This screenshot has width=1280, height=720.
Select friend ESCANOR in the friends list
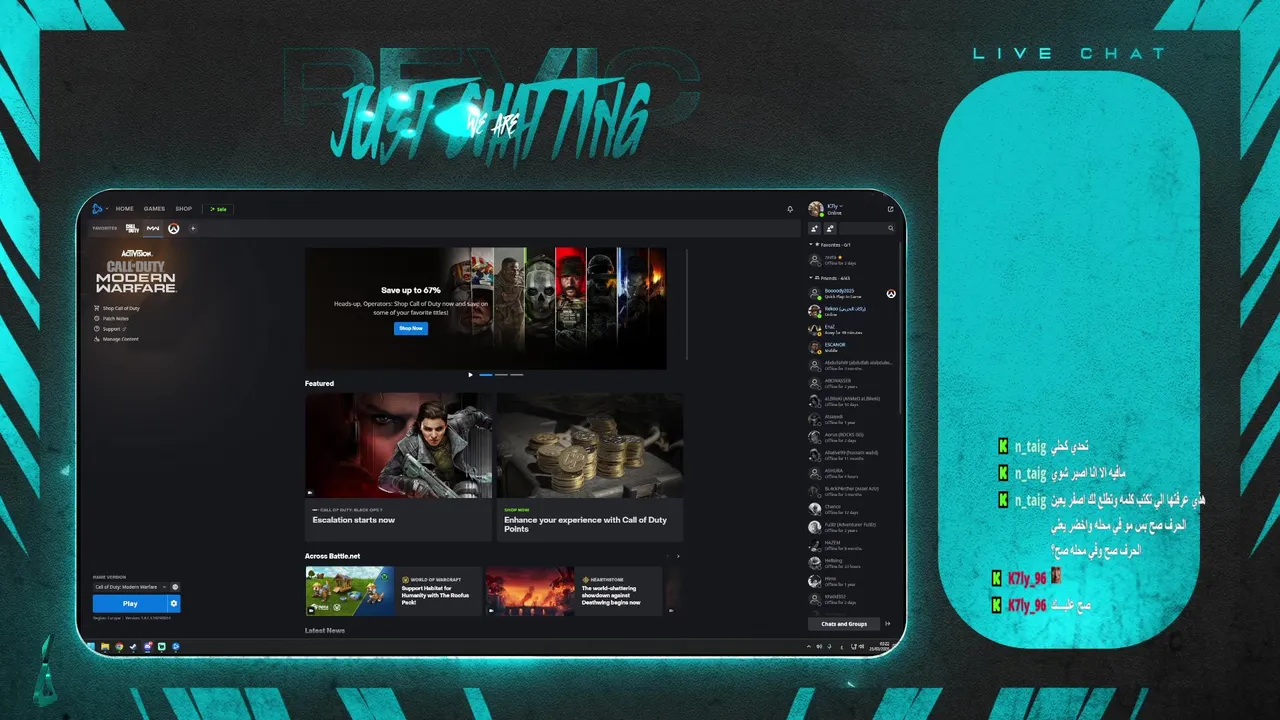pos(852,347)
